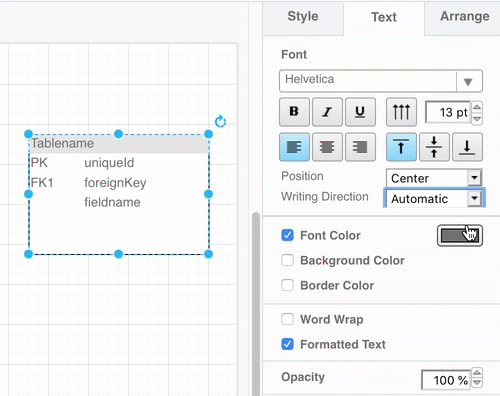Click the vertical text orientation icon
The image size is (500, 396).
(401, 112)
